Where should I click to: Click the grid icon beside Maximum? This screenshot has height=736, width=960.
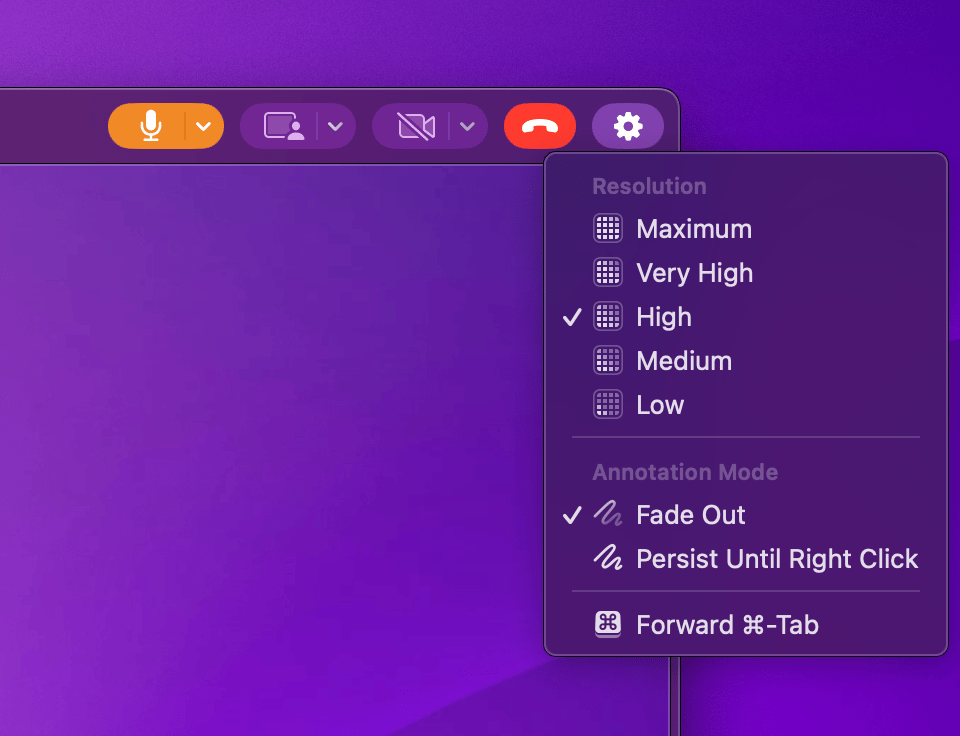coord(608,229)
